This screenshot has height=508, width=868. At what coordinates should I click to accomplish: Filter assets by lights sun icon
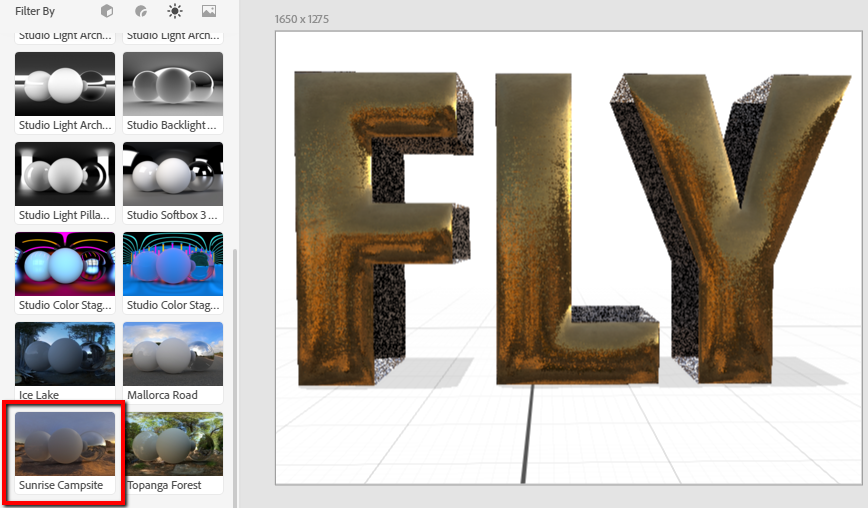pos(175,11)
